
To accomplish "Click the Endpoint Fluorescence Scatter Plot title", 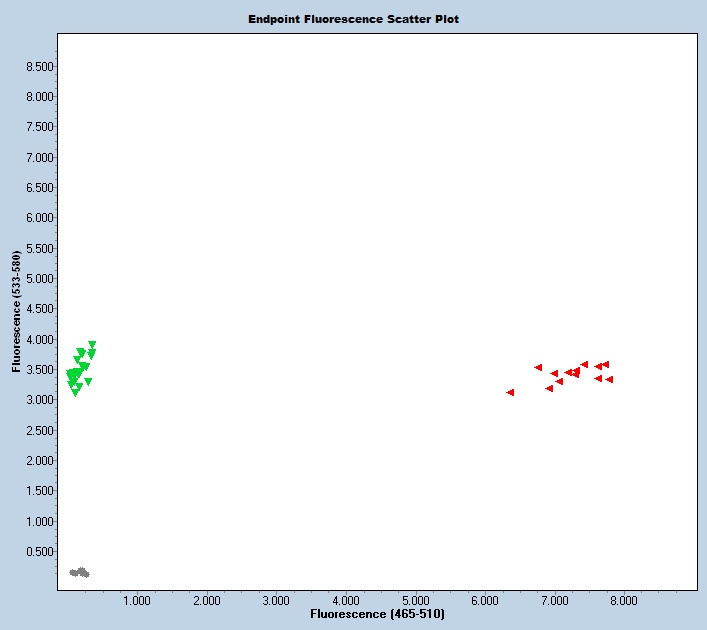I will pos(353,19).
